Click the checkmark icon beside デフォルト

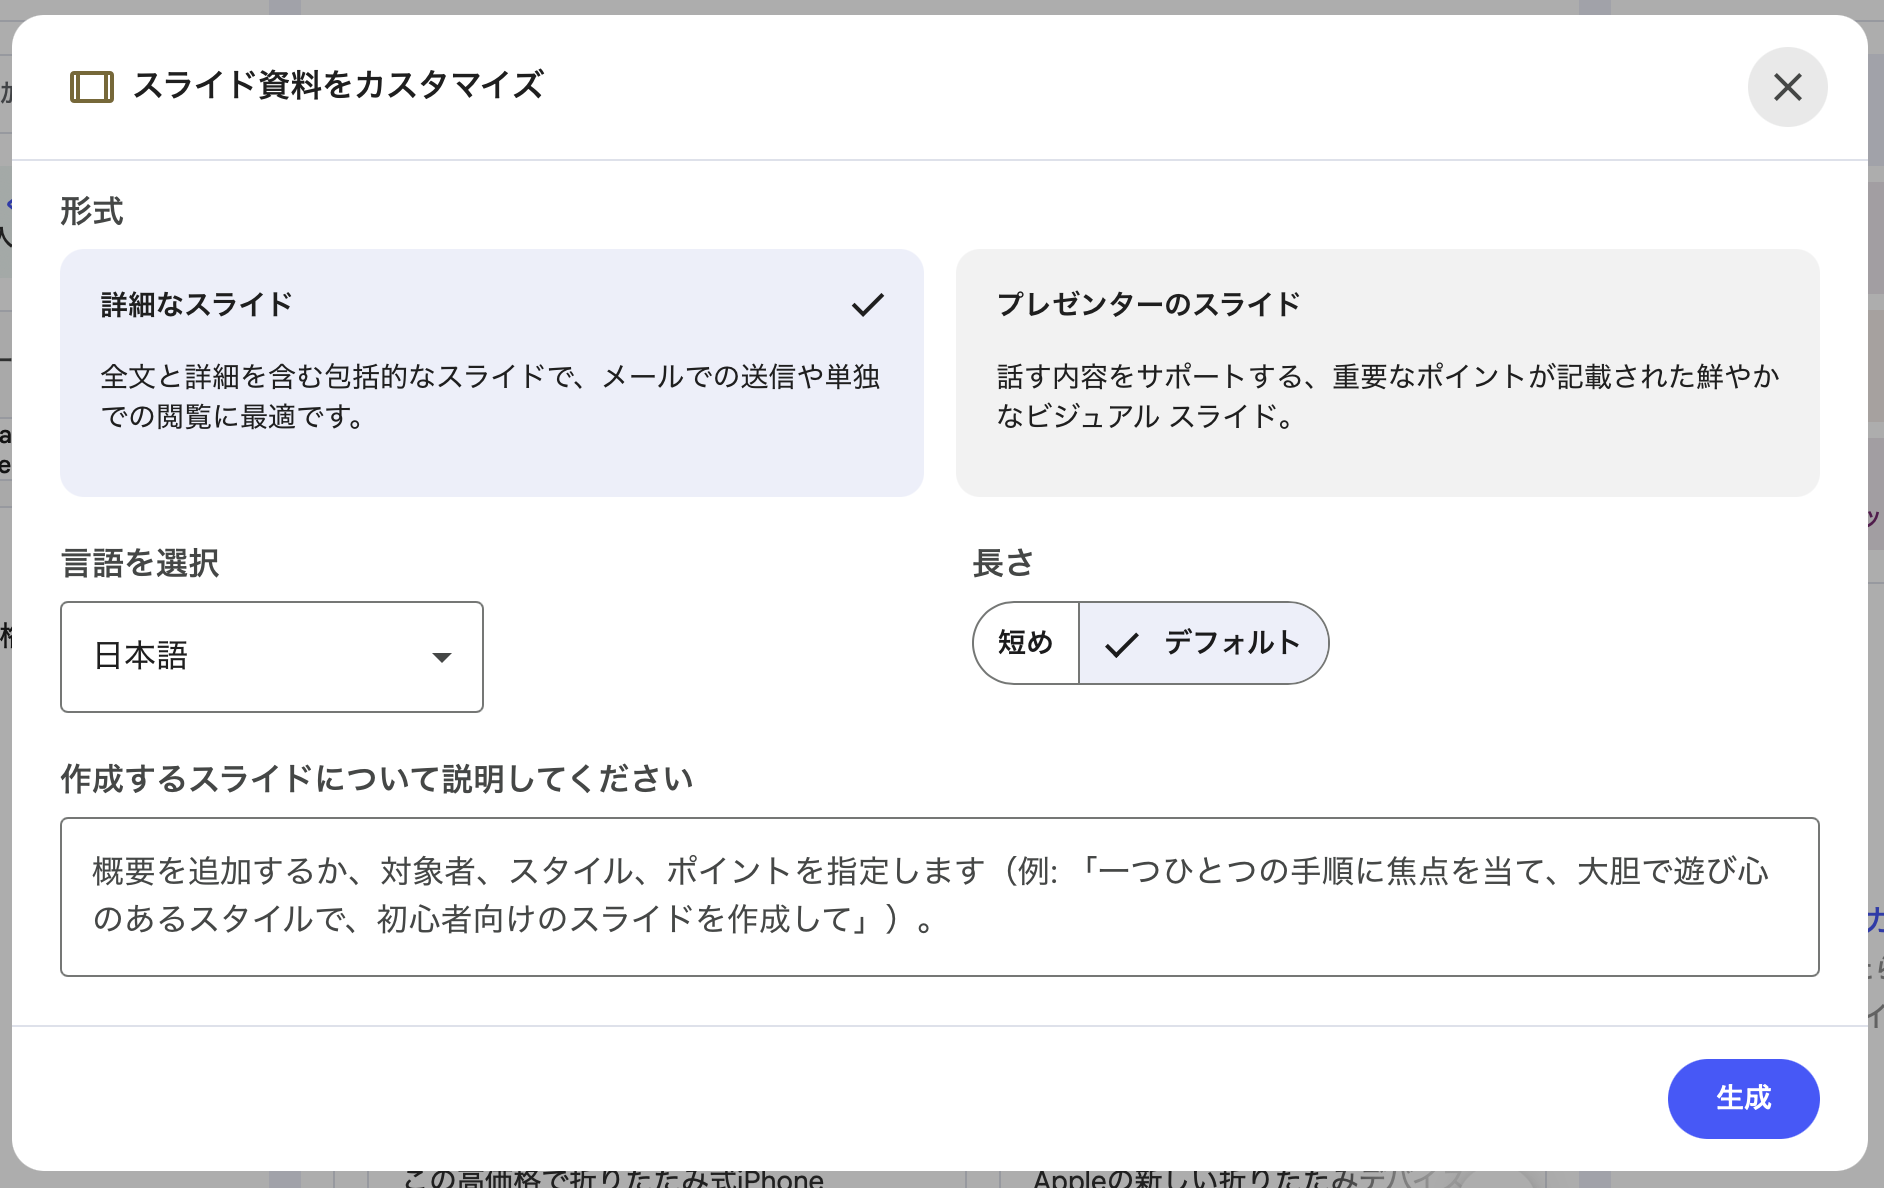[x=1121, y=645]
